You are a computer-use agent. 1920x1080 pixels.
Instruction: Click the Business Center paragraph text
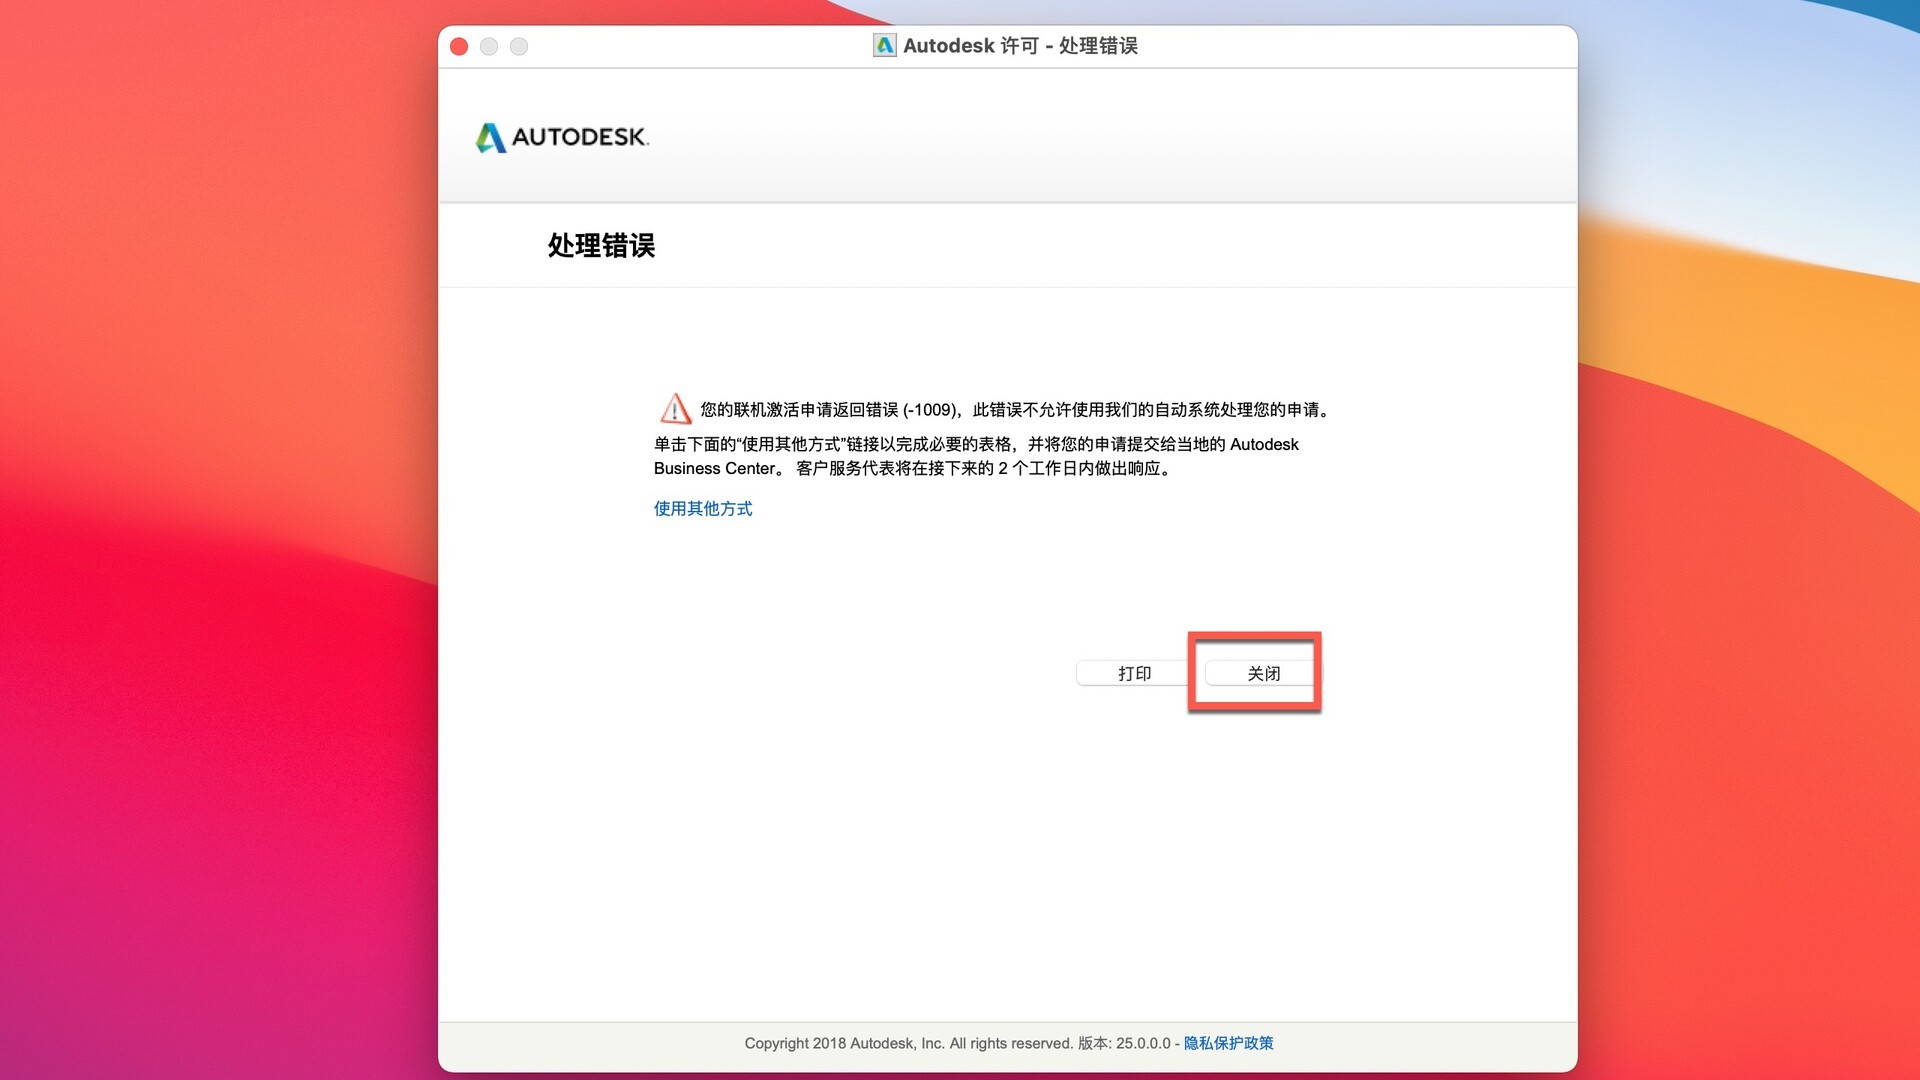coord(715,468)
